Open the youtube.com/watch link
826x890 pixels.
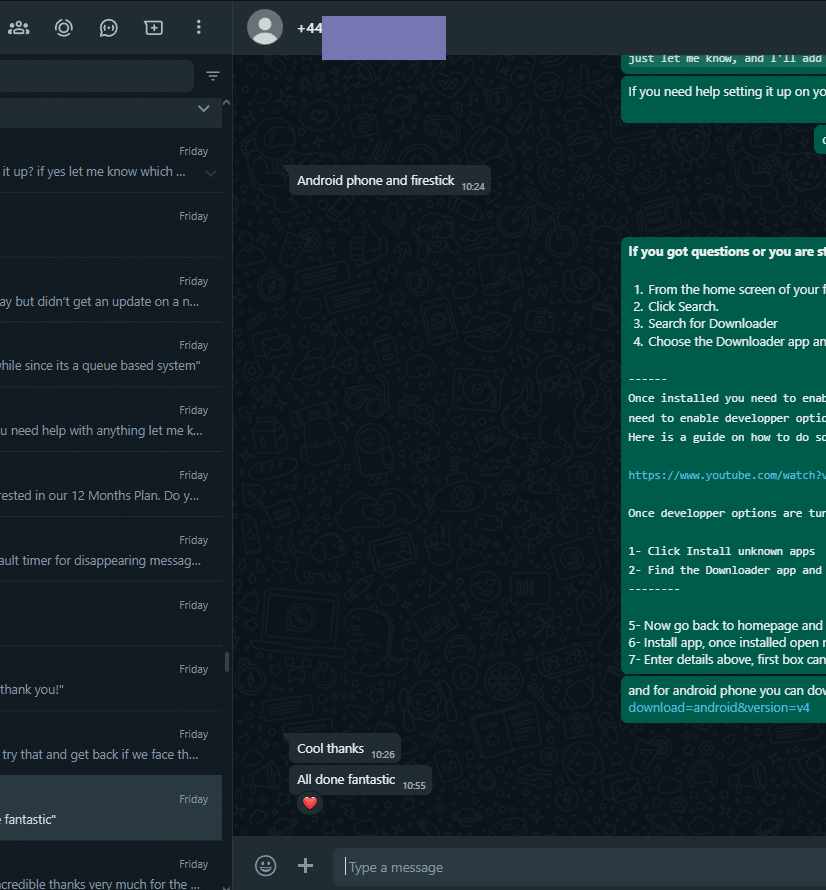tap(727, 475)
